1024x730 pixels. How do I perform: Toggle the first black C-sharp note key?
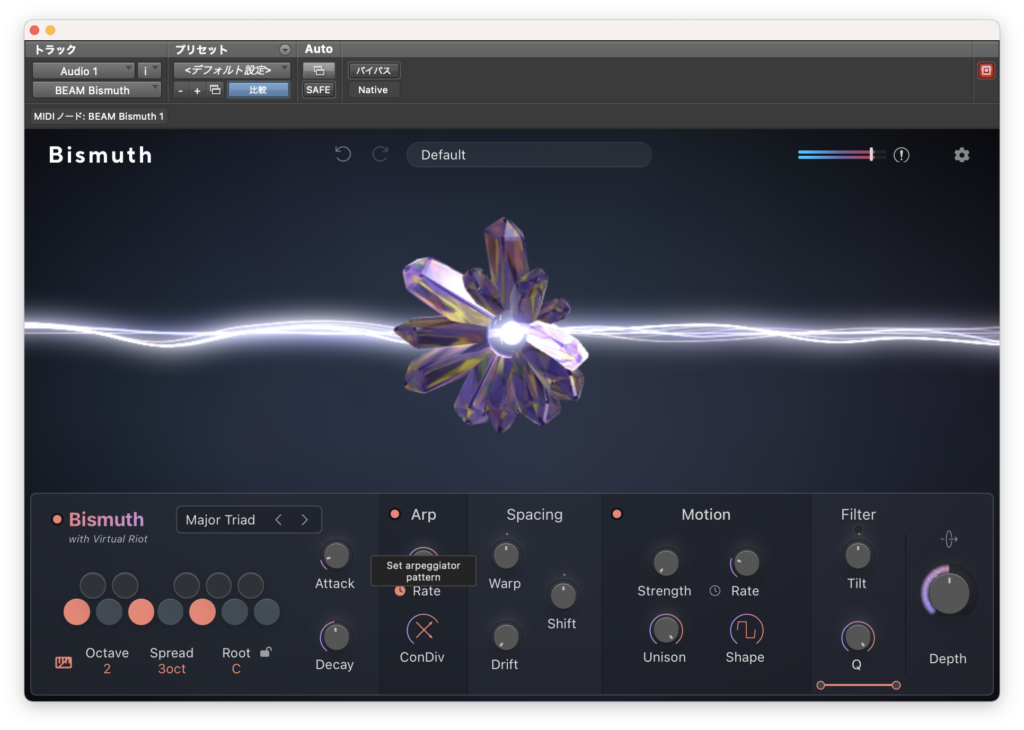tap(92, 585)
